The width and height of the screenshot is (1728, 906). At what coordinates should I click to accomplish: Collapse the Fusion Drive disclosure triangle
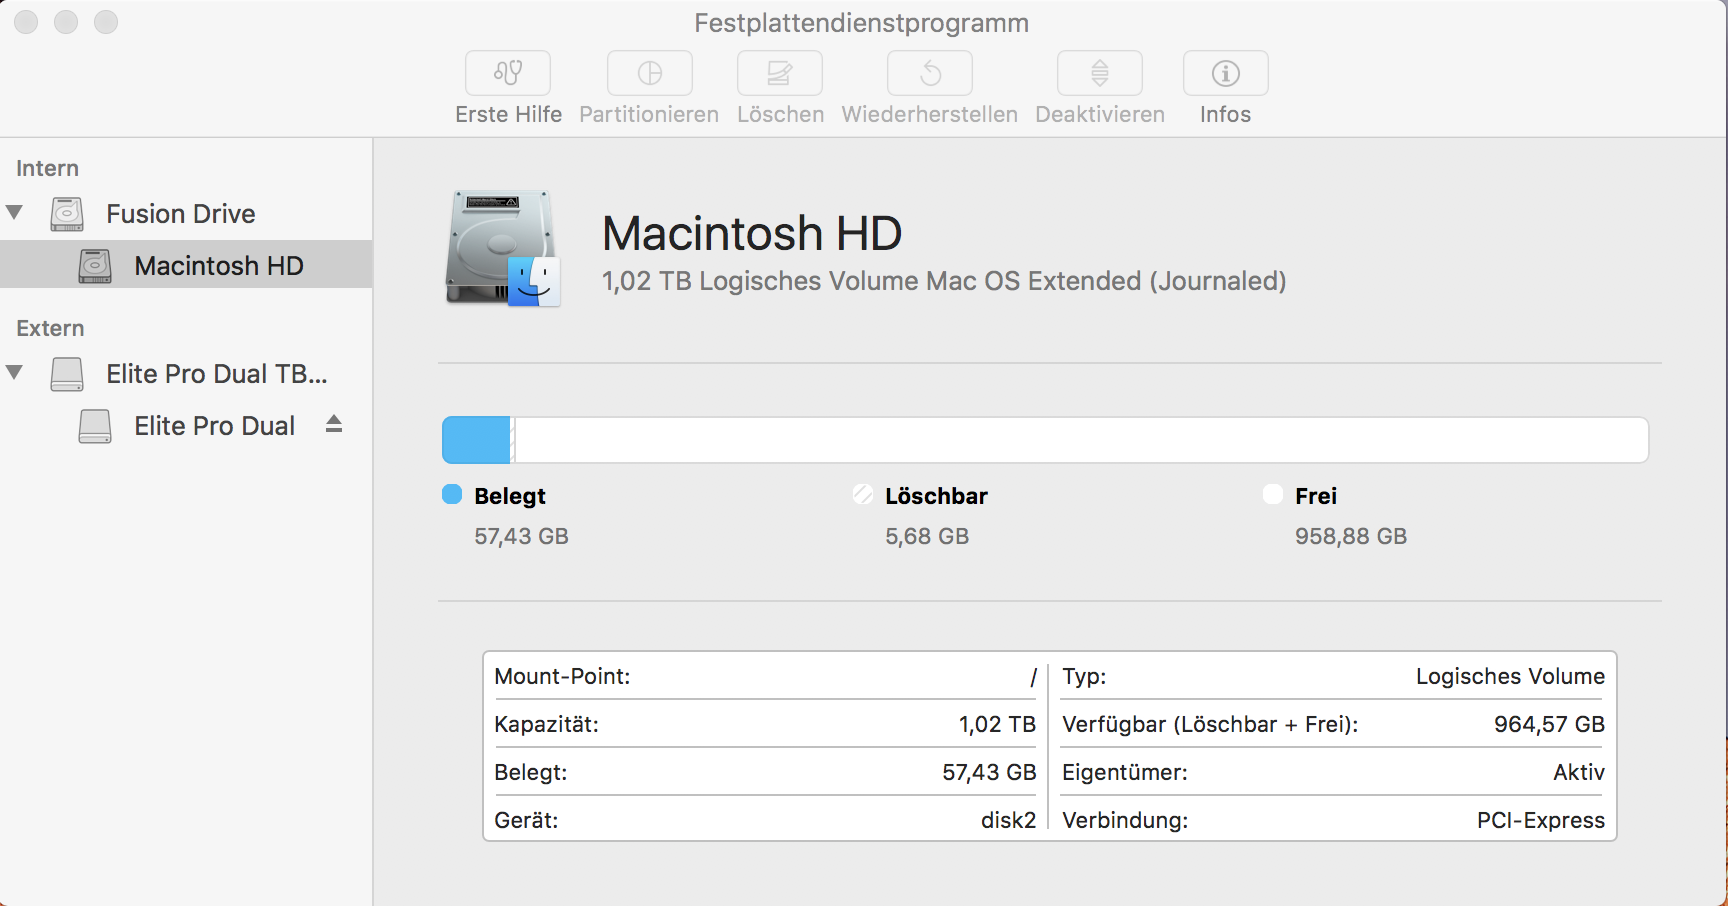[x=15, y=212]
